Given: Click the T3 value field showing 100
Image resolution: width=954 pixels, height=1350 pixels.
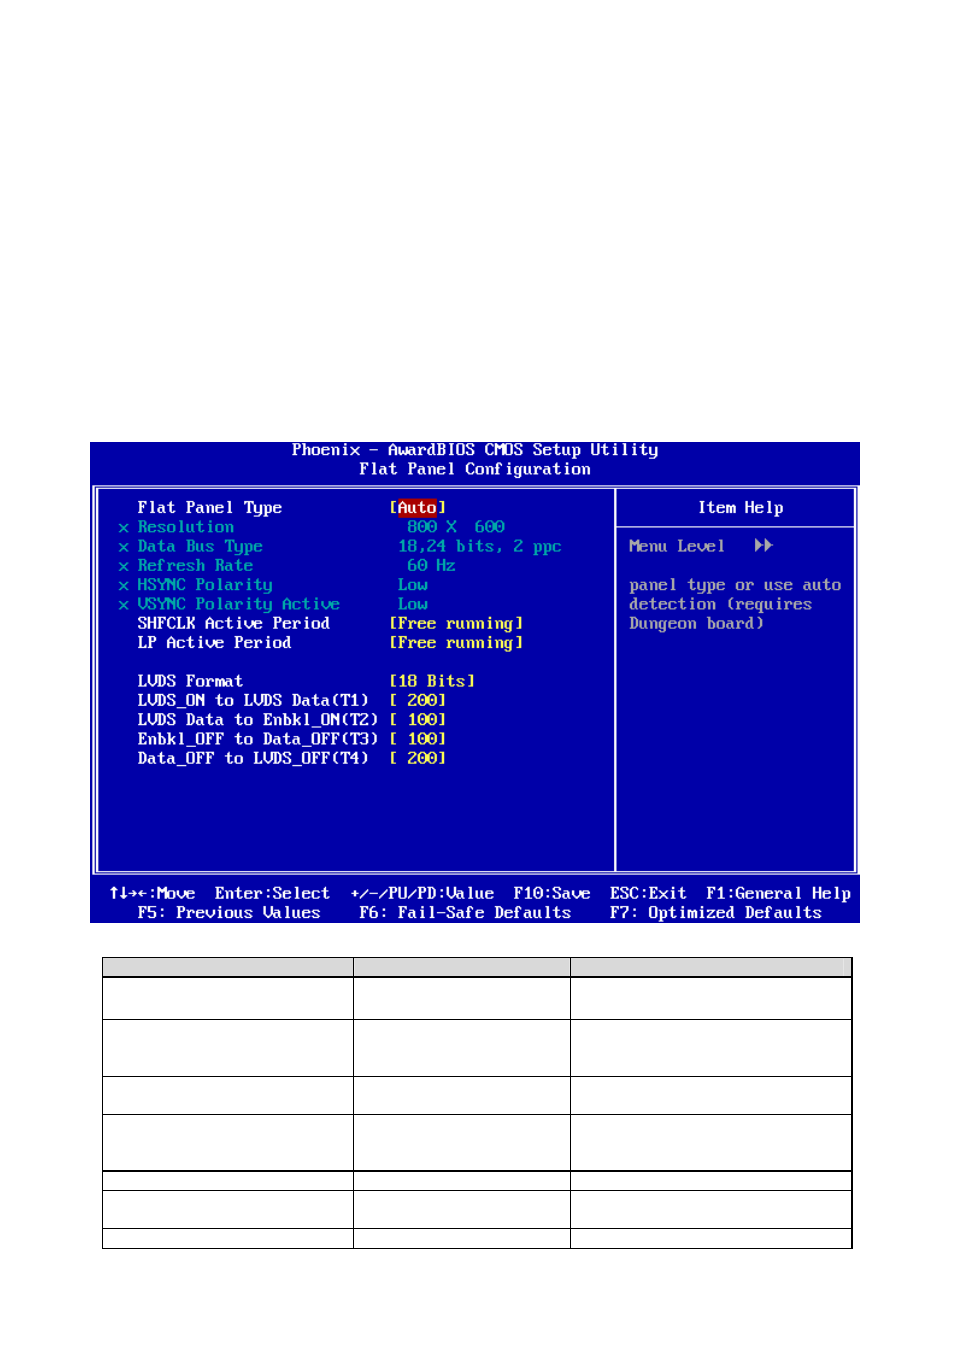Looking at the screenshot, I should pos(418,739).
